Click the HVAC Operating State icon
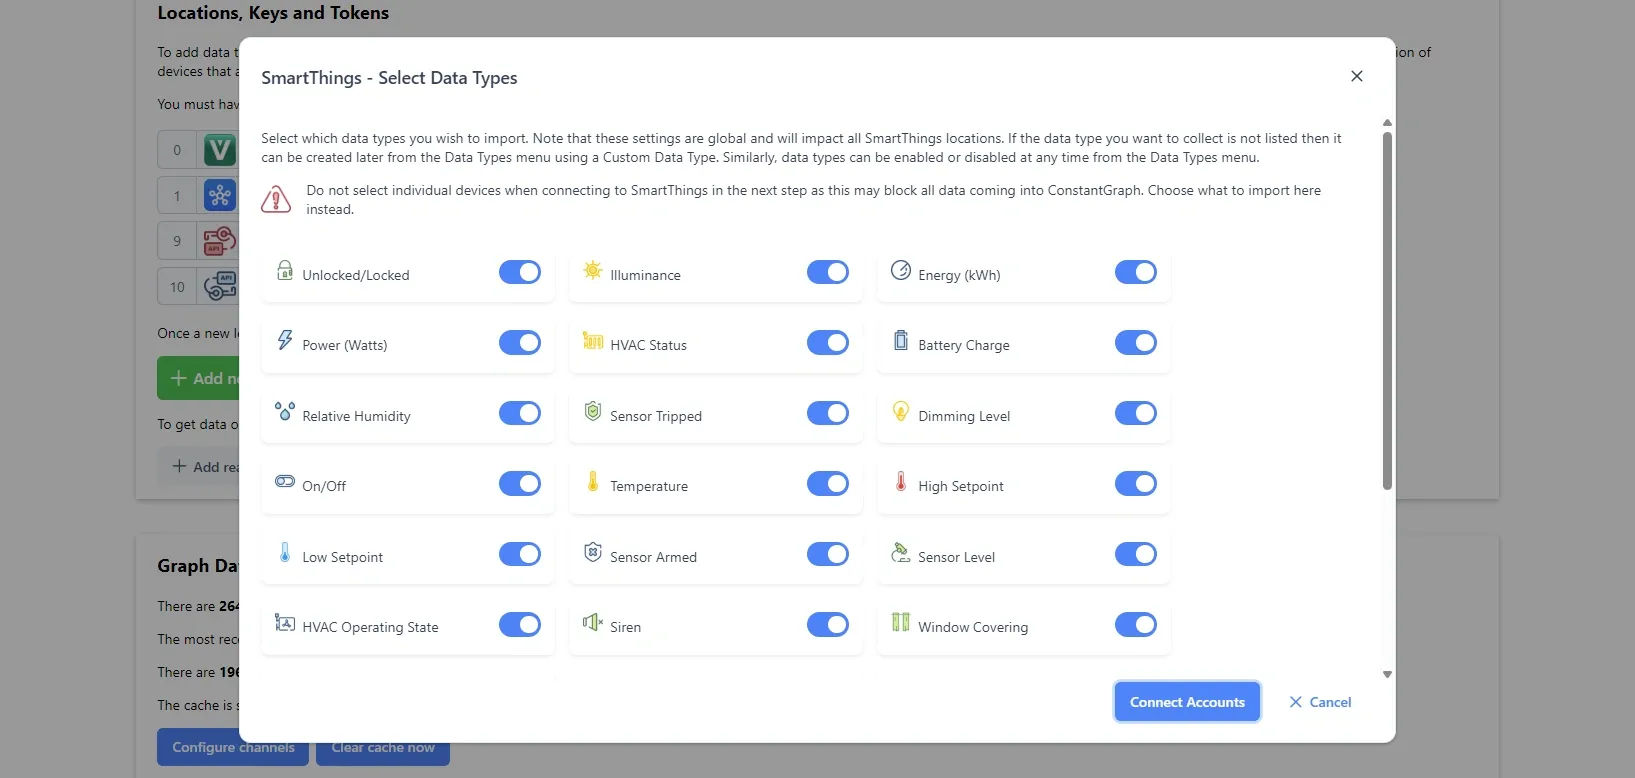Screen dimensions: 1635x778 [285, 622]
